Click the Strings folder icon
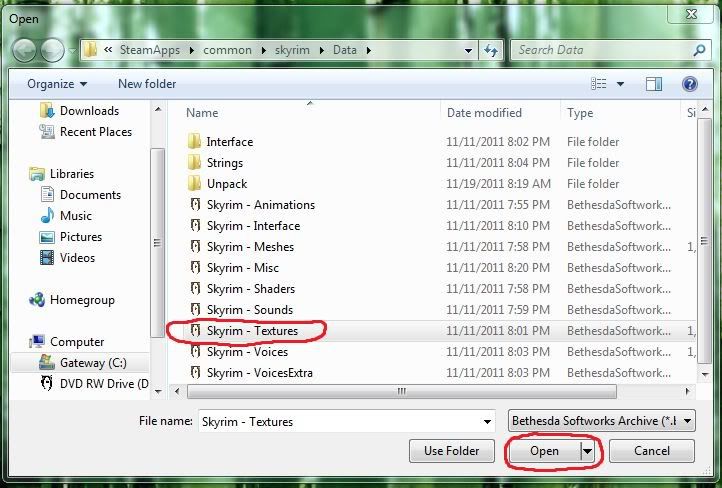Image resolution: width=722 pixels, height=488 pixels. click(194, 163)
